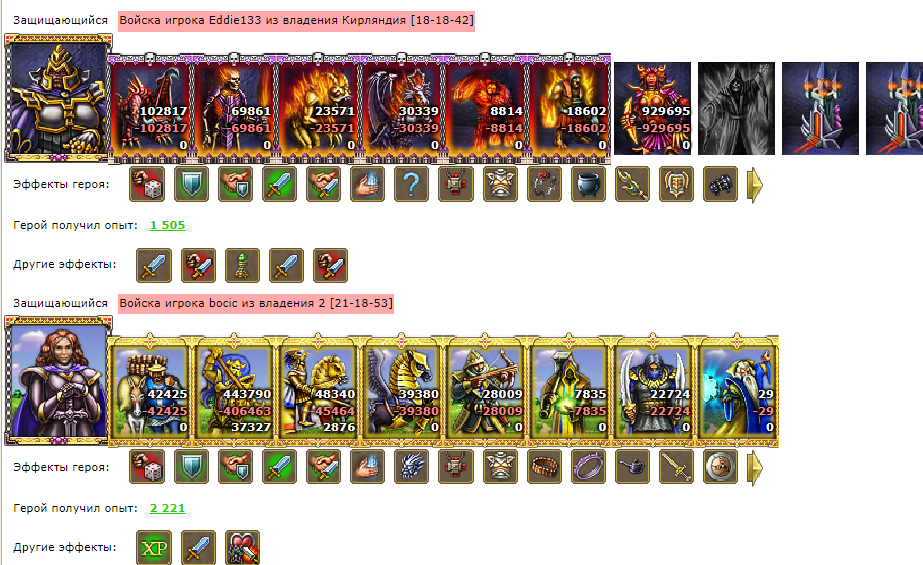Click the leather belt effect icon
The height and width of the screenshot is (565, 923).
coord(544,467)
